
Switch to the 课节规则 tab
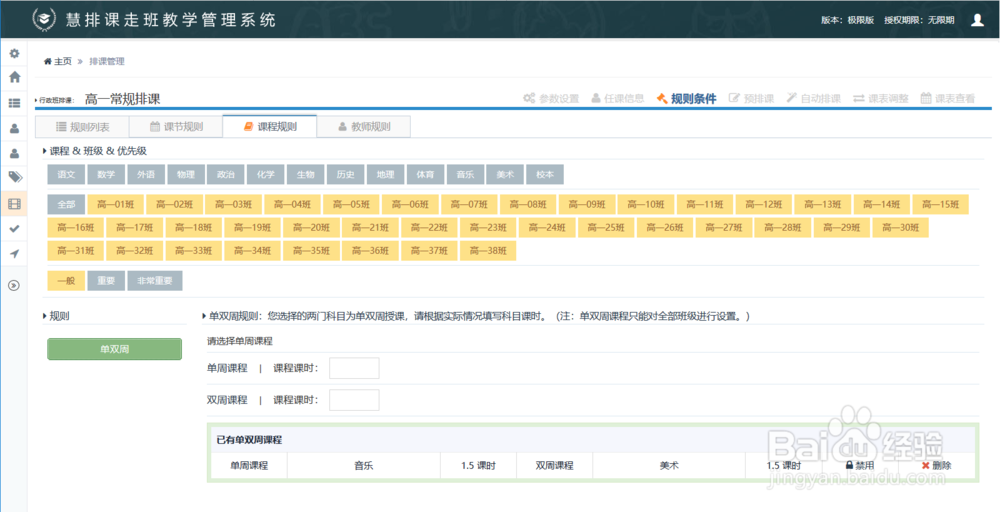click(176, 127)
